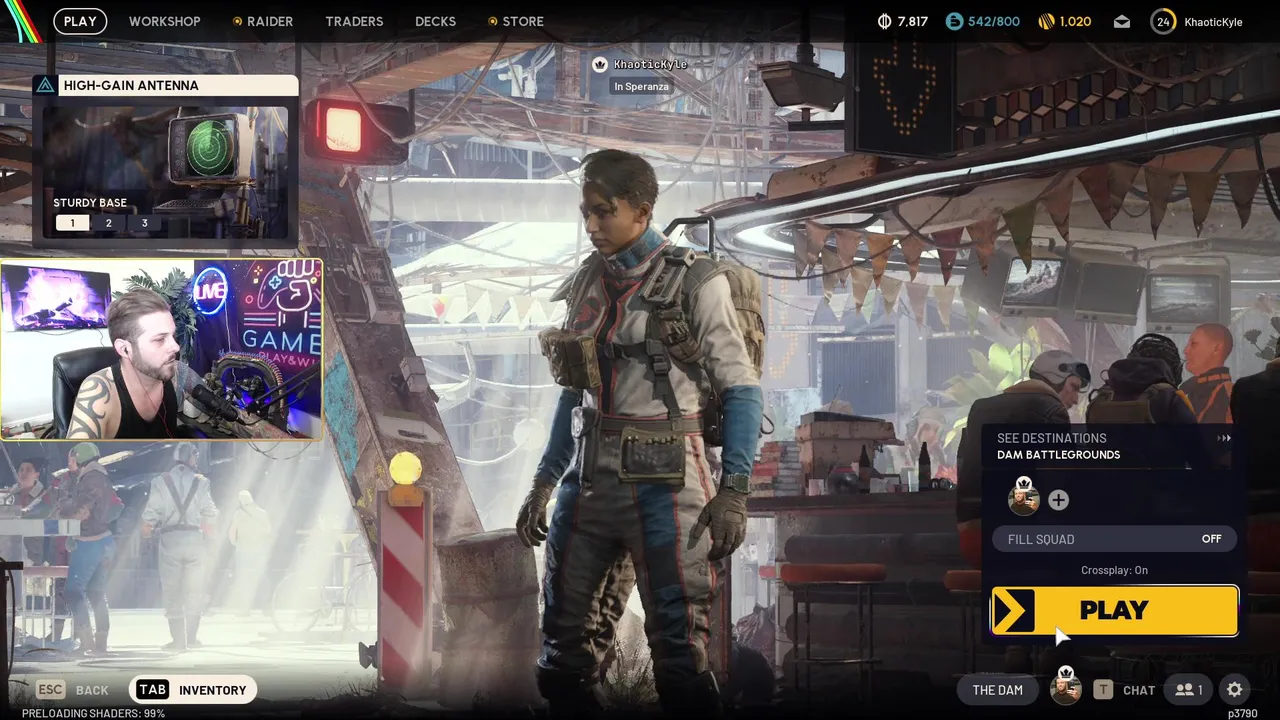Click the blue stash icon showing 542/800
The width and height of the screenshot is (1280, 720).
[954, 21]
